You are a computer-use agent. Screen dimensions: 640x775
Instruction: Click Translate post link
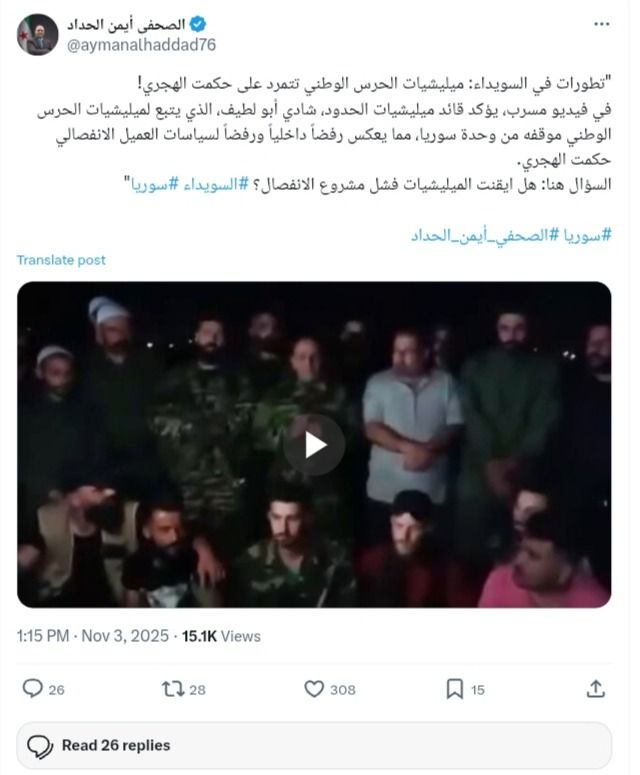coord(61,260)
